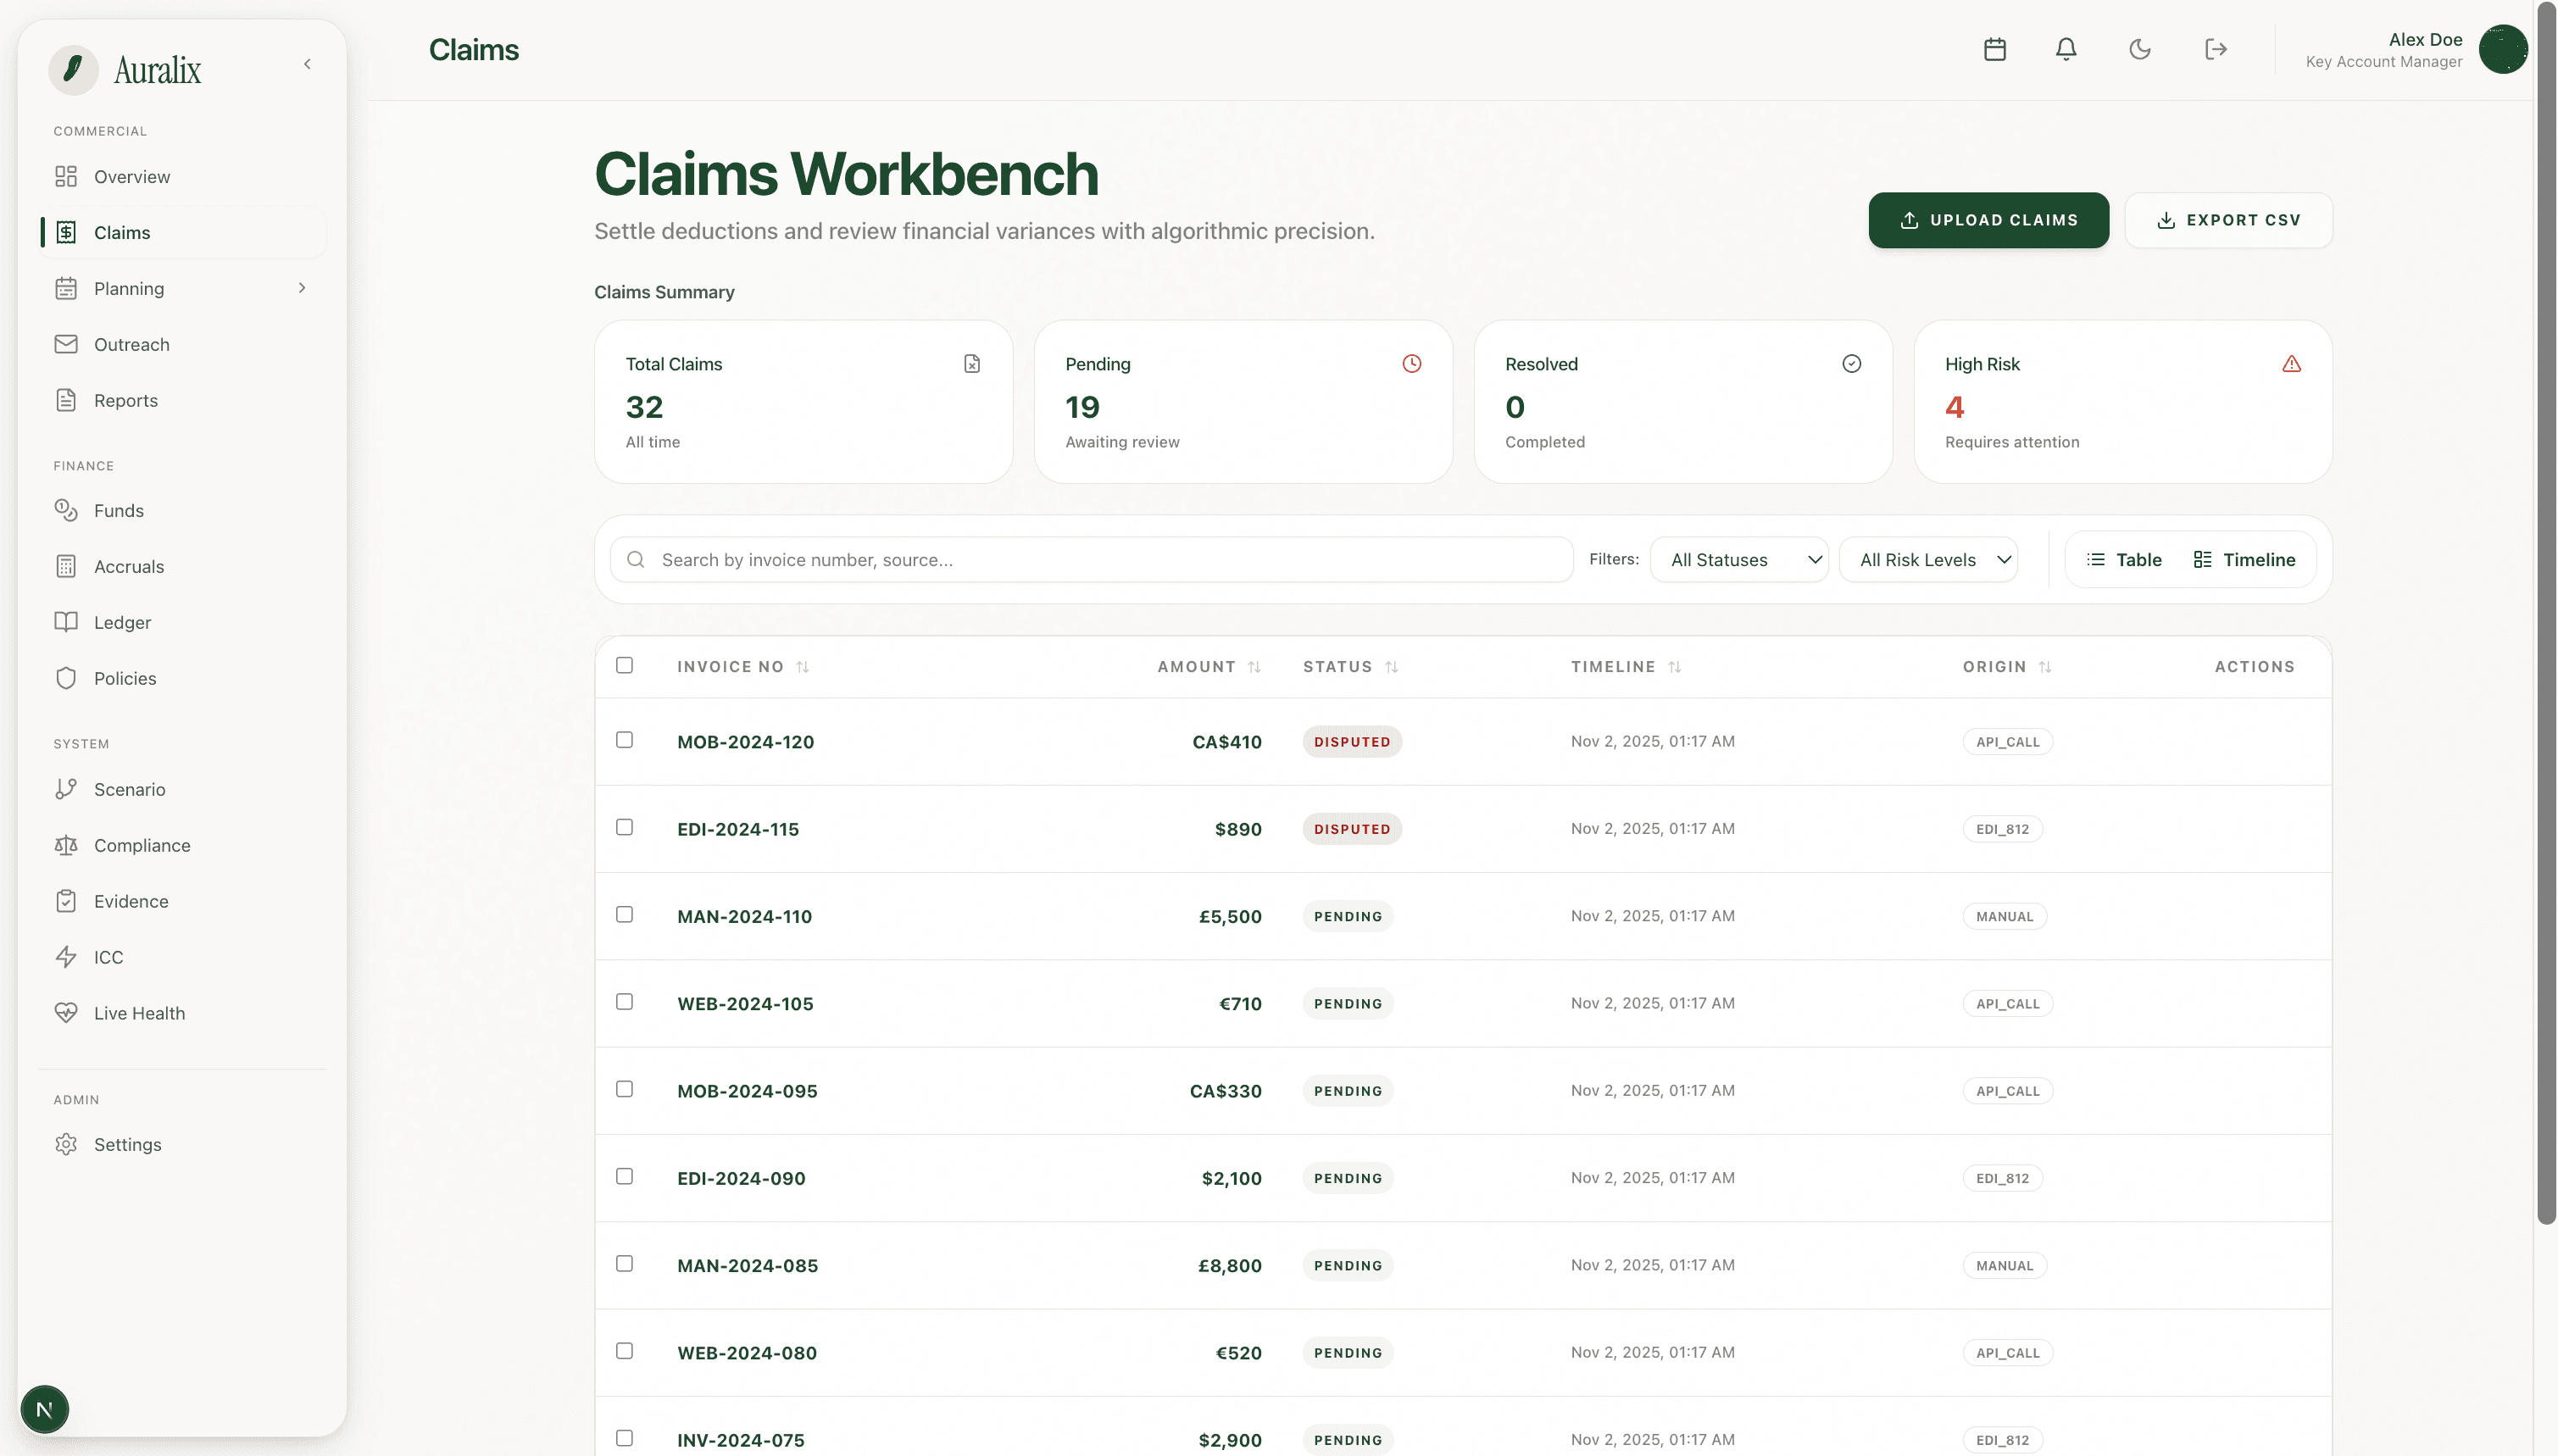Open the All Statuses filter dropdown
The width and height of the screenshot is (2558, 1456).
1740,559
